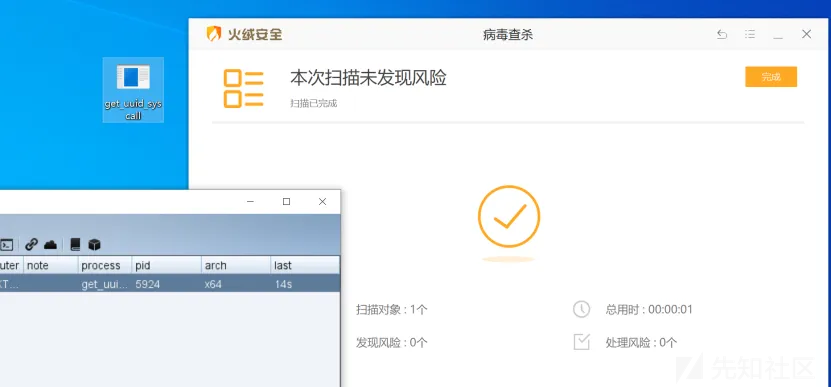Screen dimensions: 831x387
Task: Select the get_uuid_syscall desktop file
Action: pyautogui.click(x=133, y=90)
